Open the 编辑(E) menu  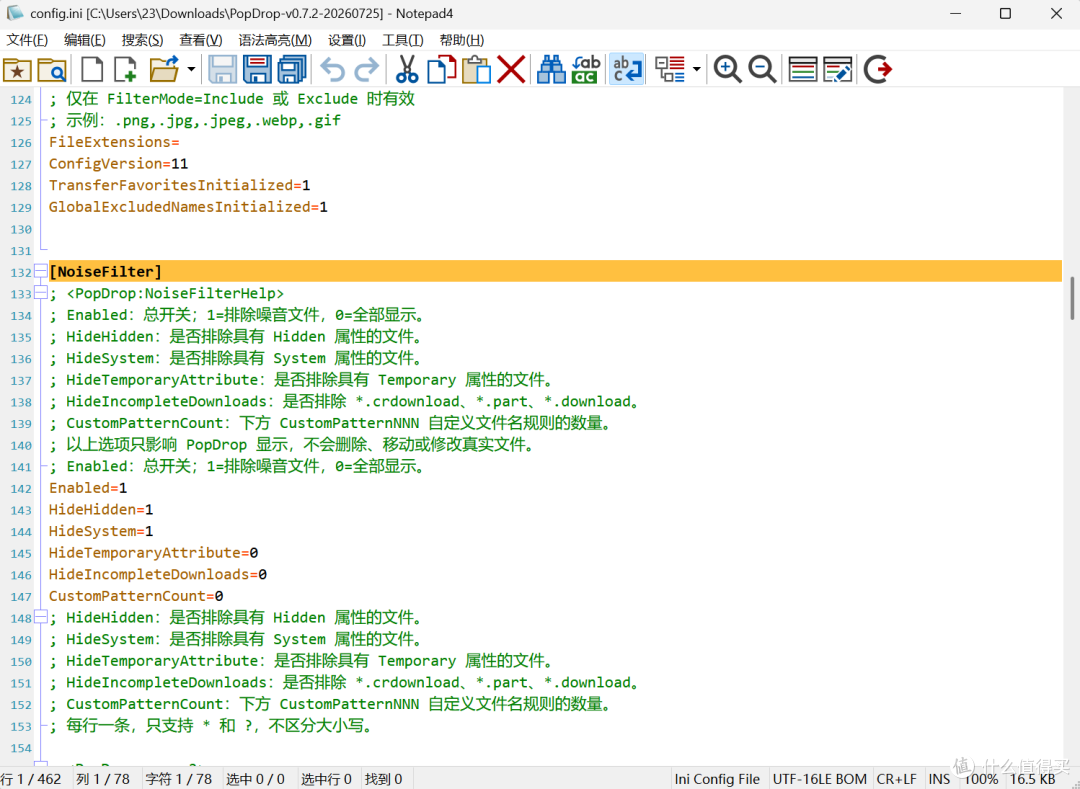[x=85, y=40]
